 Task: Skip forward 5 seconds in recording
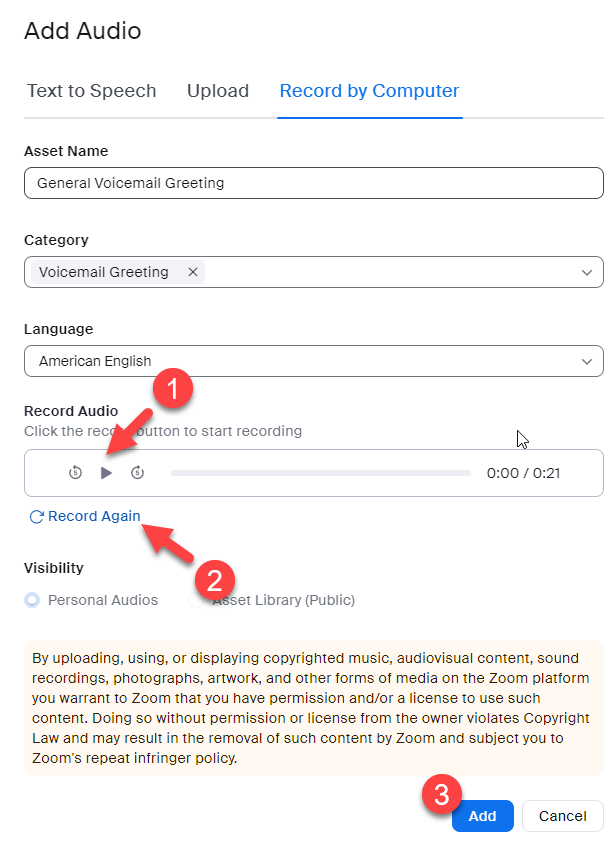click(138, 473)
